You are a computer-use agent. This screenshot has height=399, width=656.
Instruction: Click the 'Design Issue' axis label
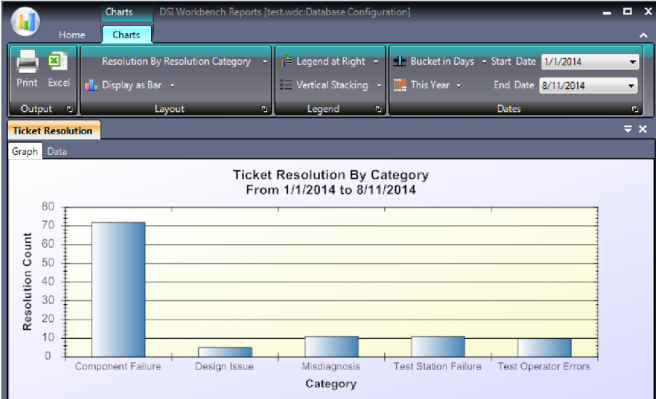224,366
